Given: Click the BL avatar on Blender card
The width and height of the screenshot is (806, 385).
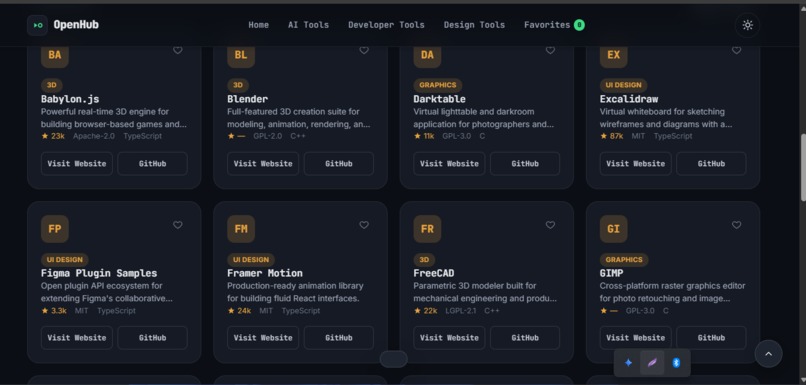Looking at the screenshot, I should pyautogui.click(x=241, y=56).
